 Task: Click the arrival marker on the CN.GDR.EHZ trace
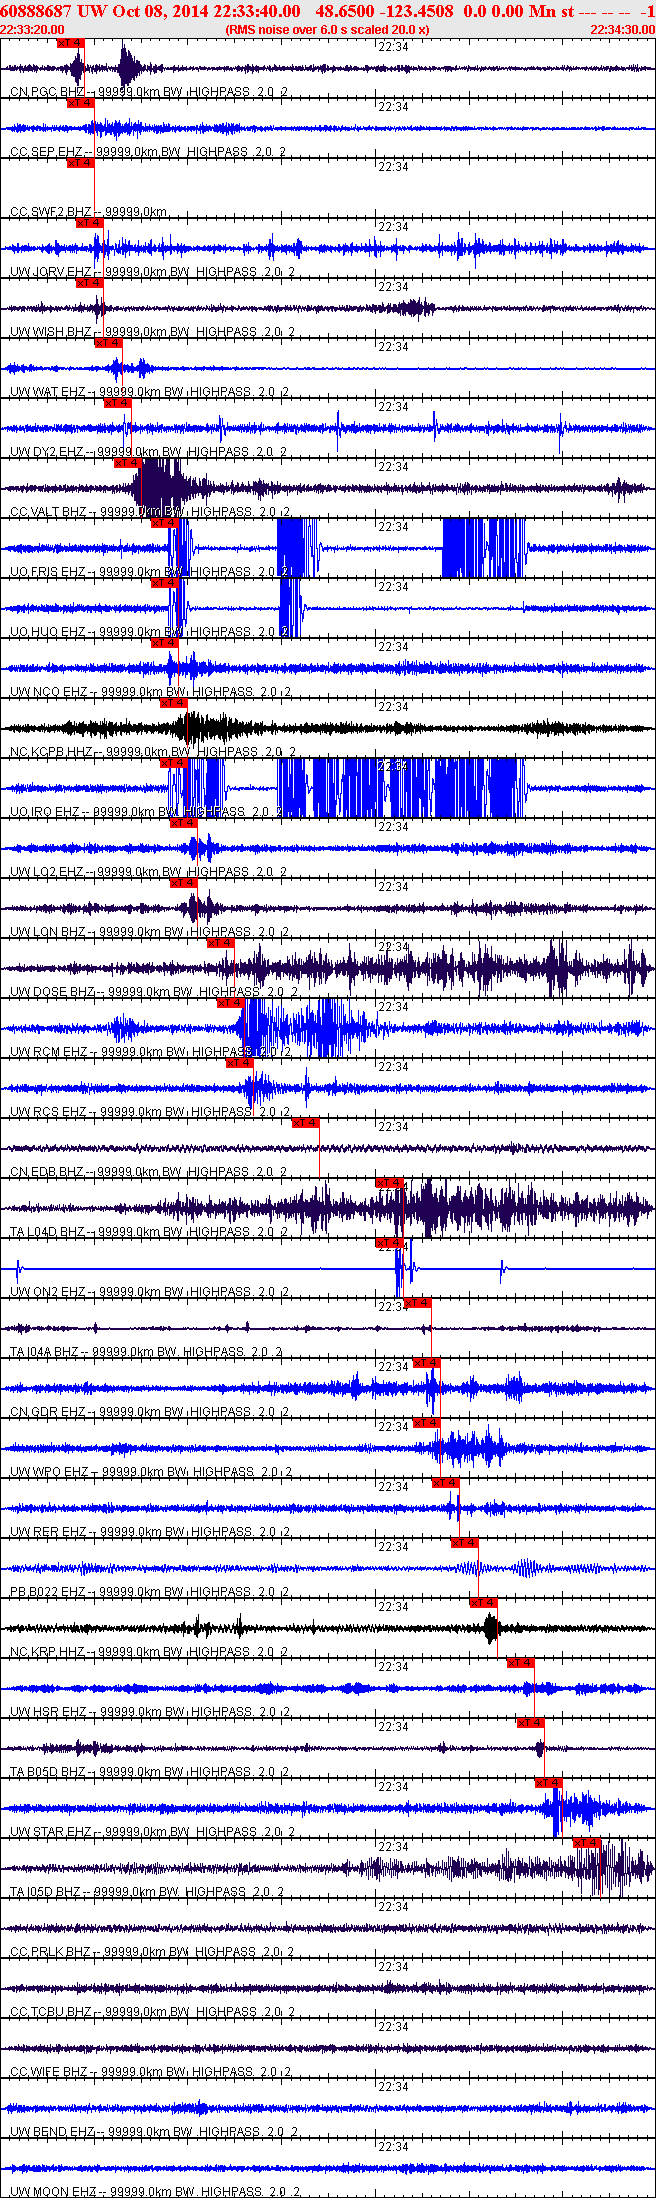click(x=426, y=1363)
